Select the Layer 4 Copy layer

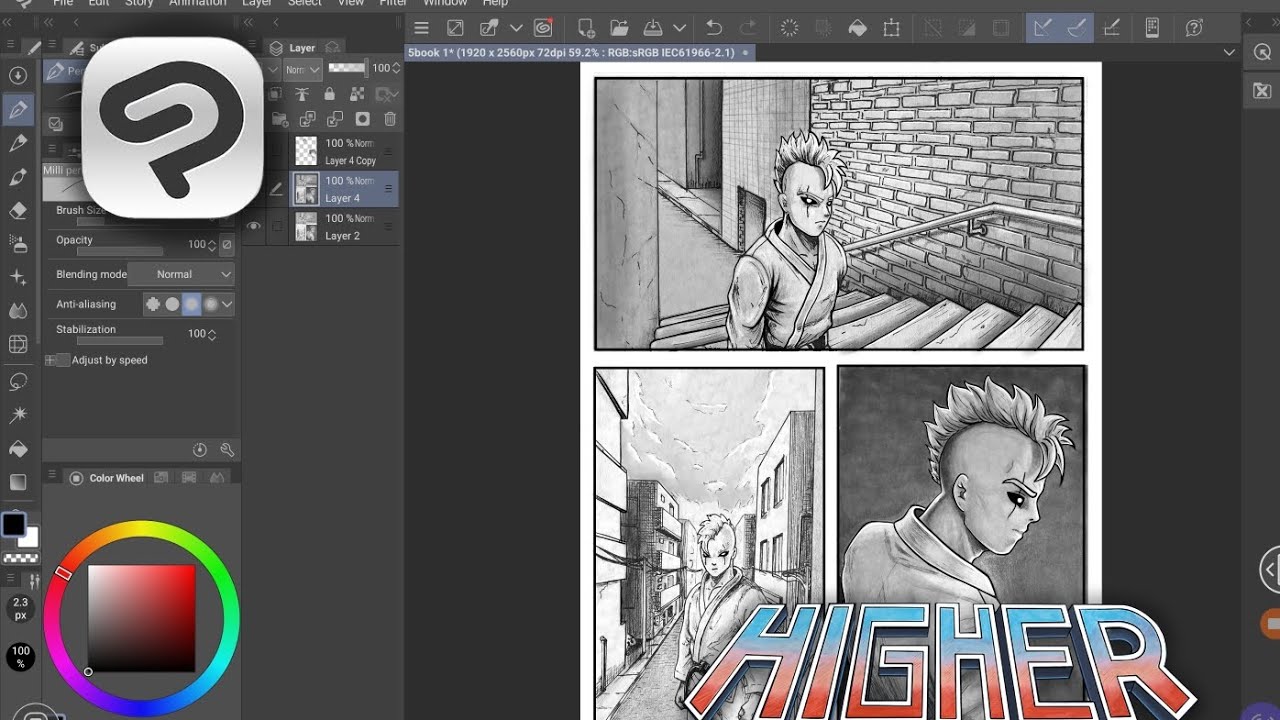coord(345,151)
